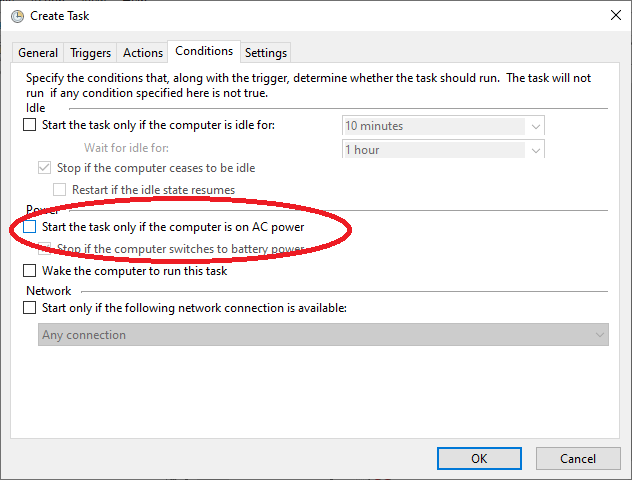
Task: Toggle stop if computer switches to battery
Action: click(x=44, y=249)
